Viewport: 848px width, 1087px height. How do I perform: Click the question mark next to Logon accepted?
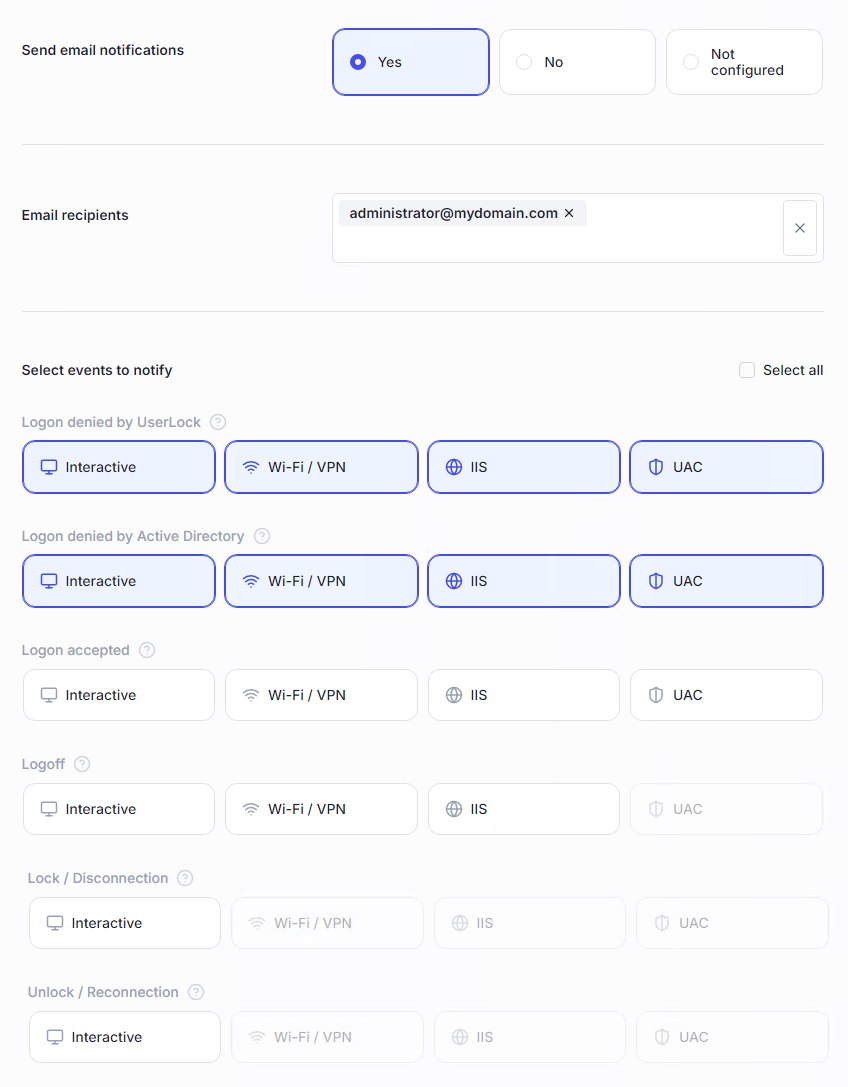(x=147, y=650)
